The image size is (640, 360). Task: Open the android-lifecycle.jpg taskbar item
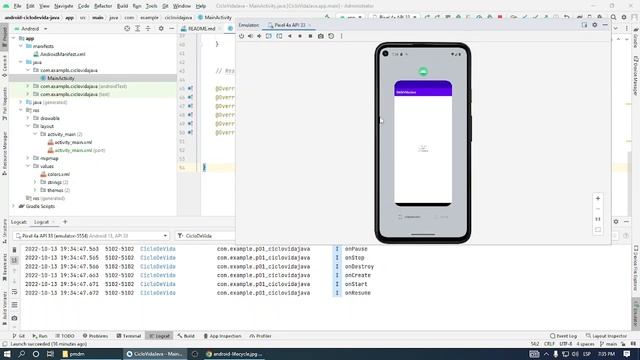pos(234,354)
